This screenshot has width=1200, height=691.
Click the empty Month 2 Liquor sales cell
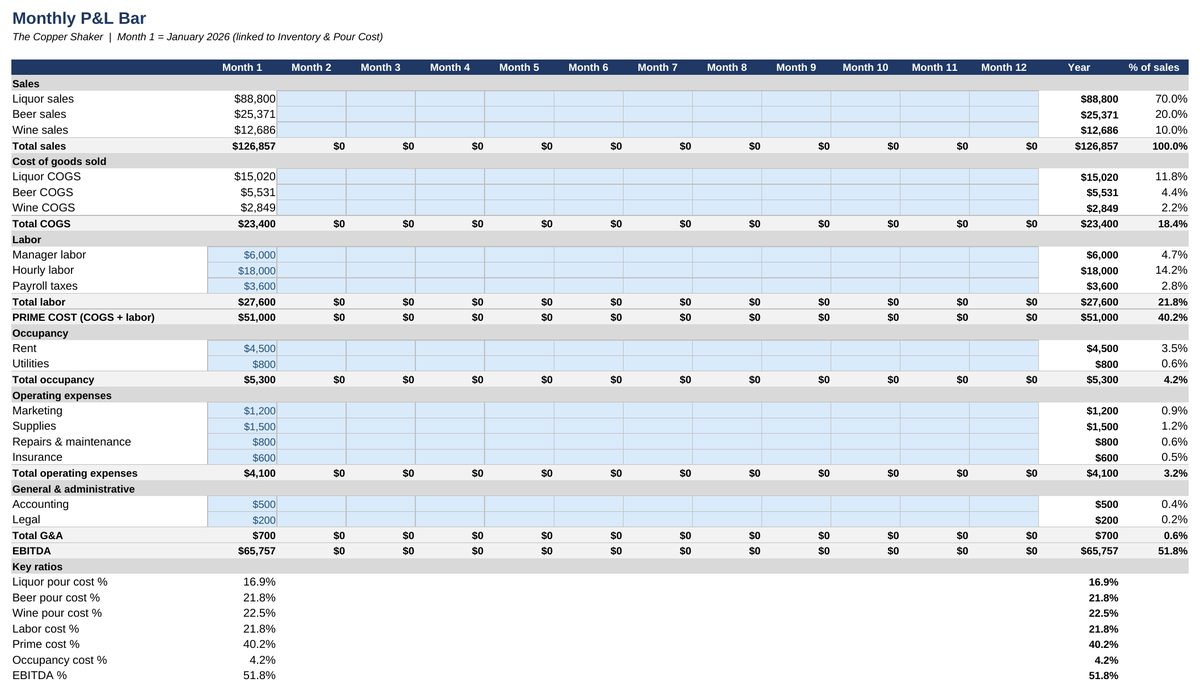[x=311, y=99]
